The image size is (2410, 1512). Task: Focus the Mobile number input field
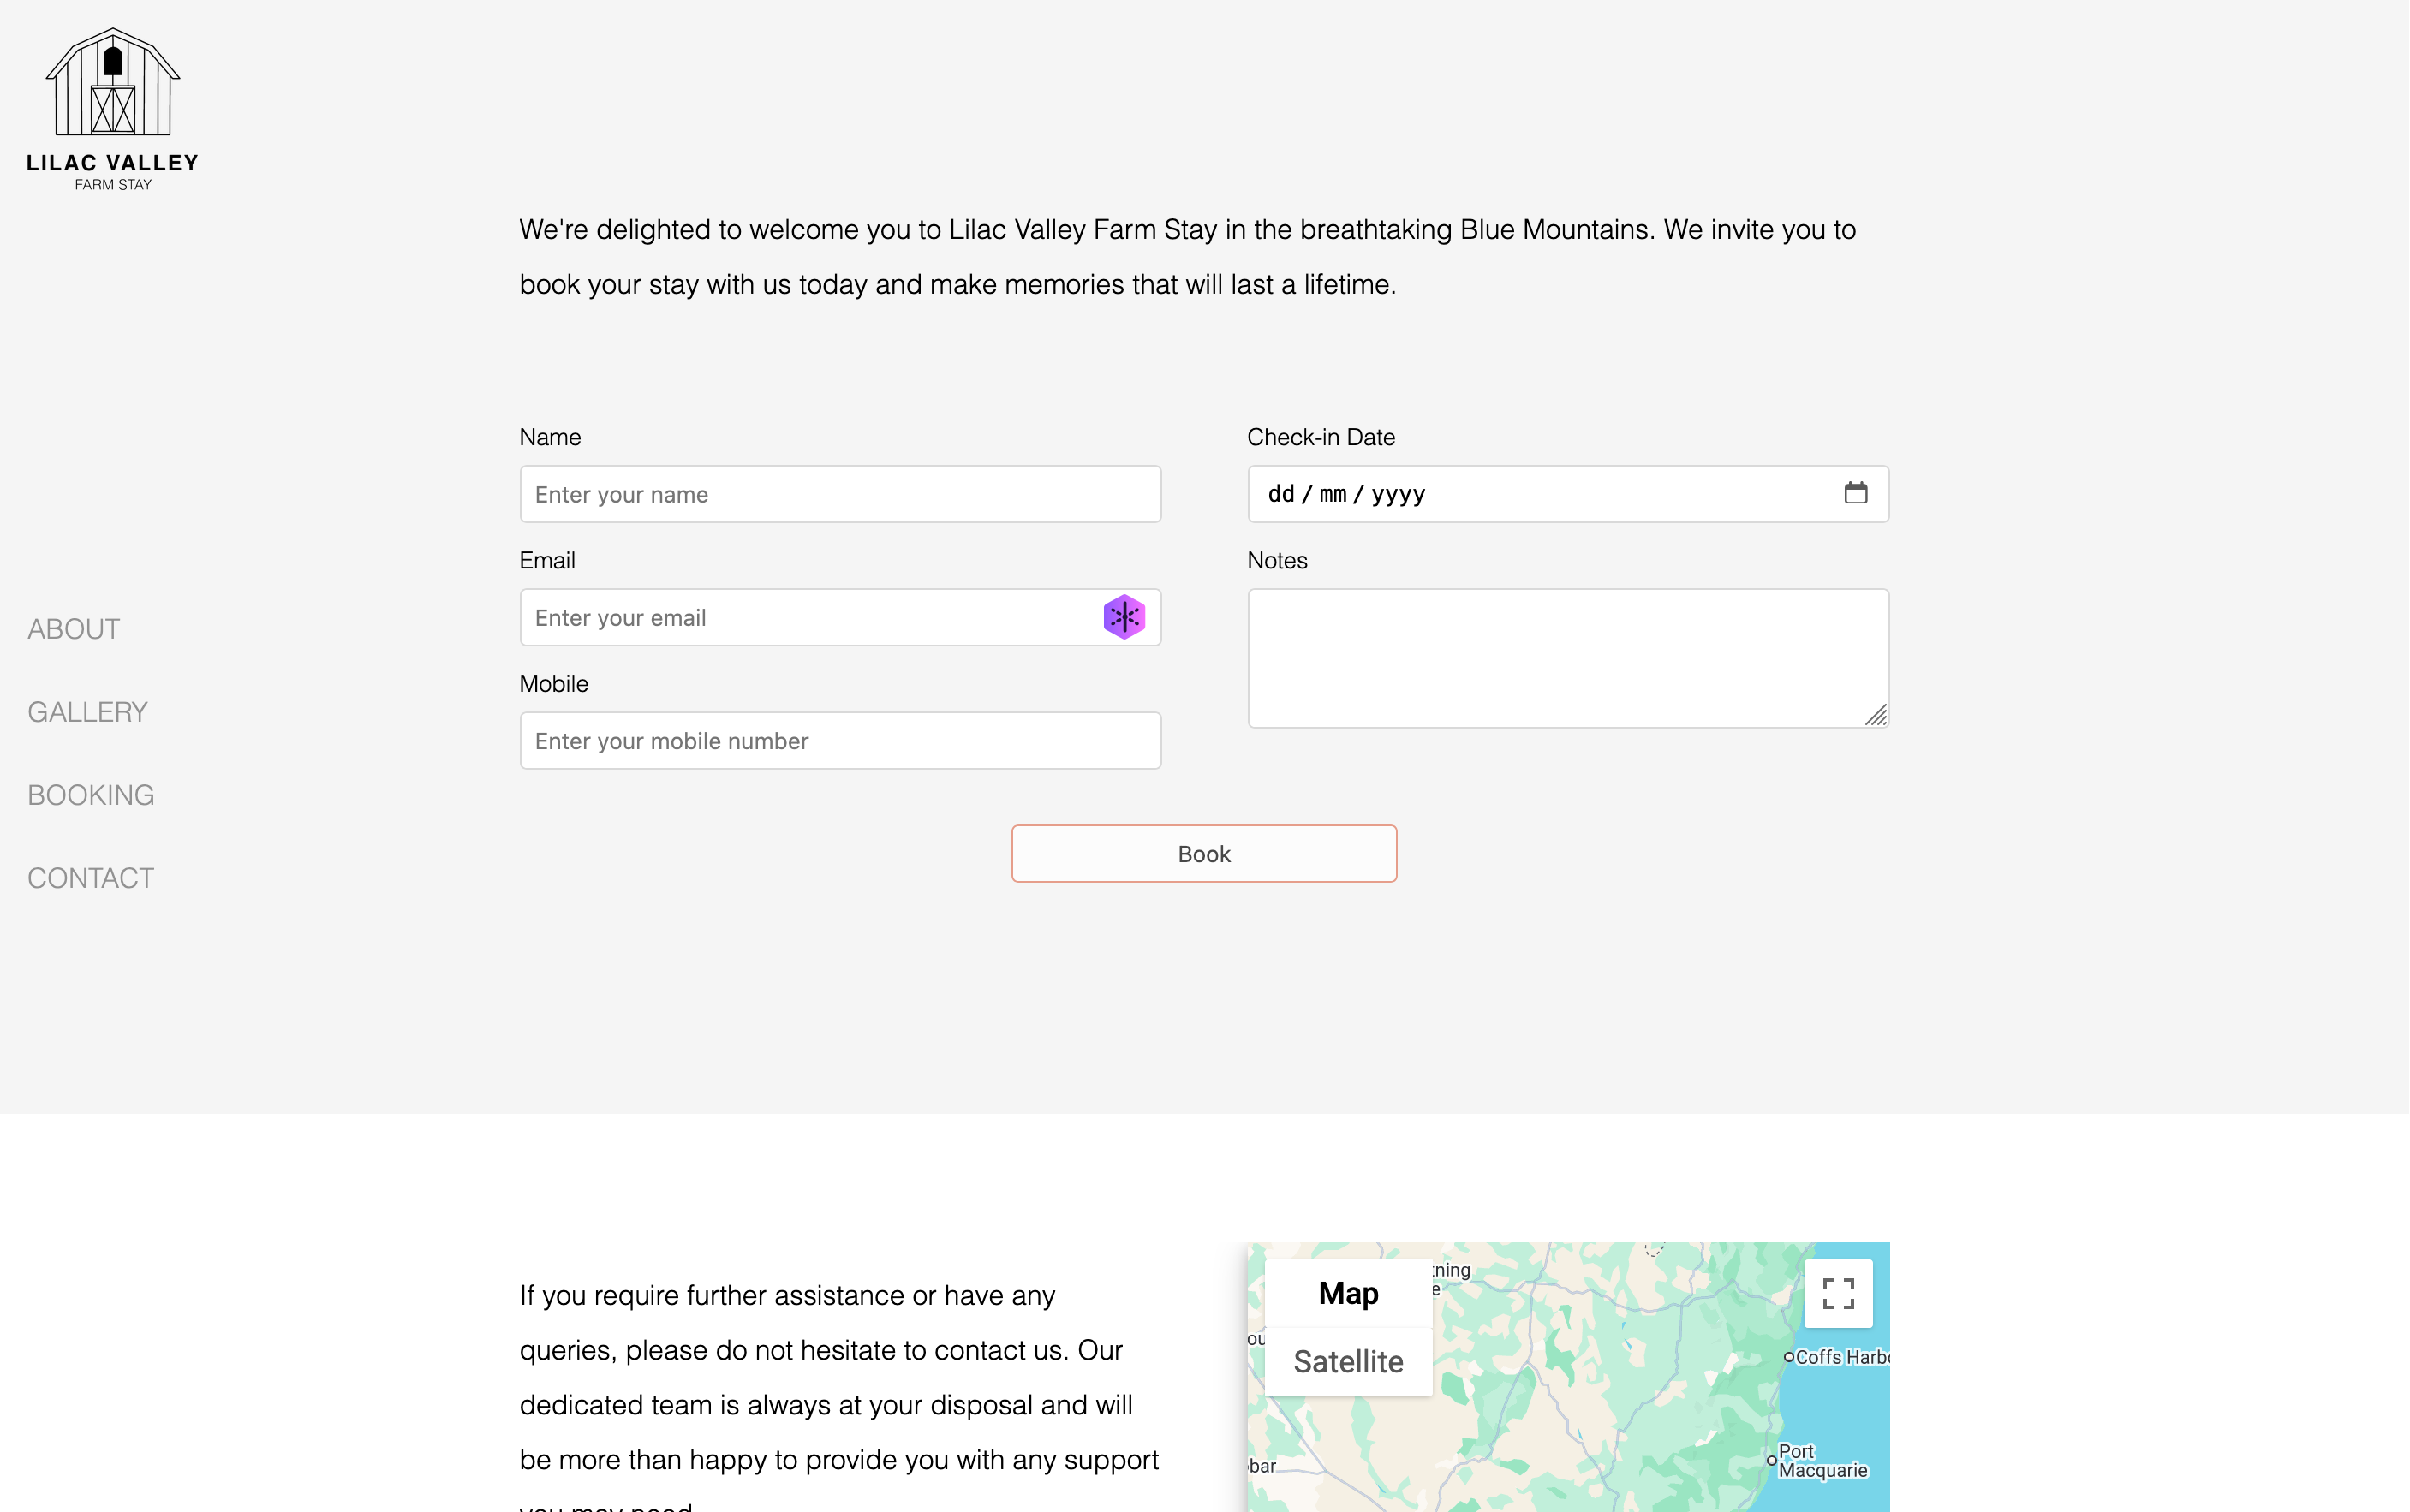pos(840,741)
